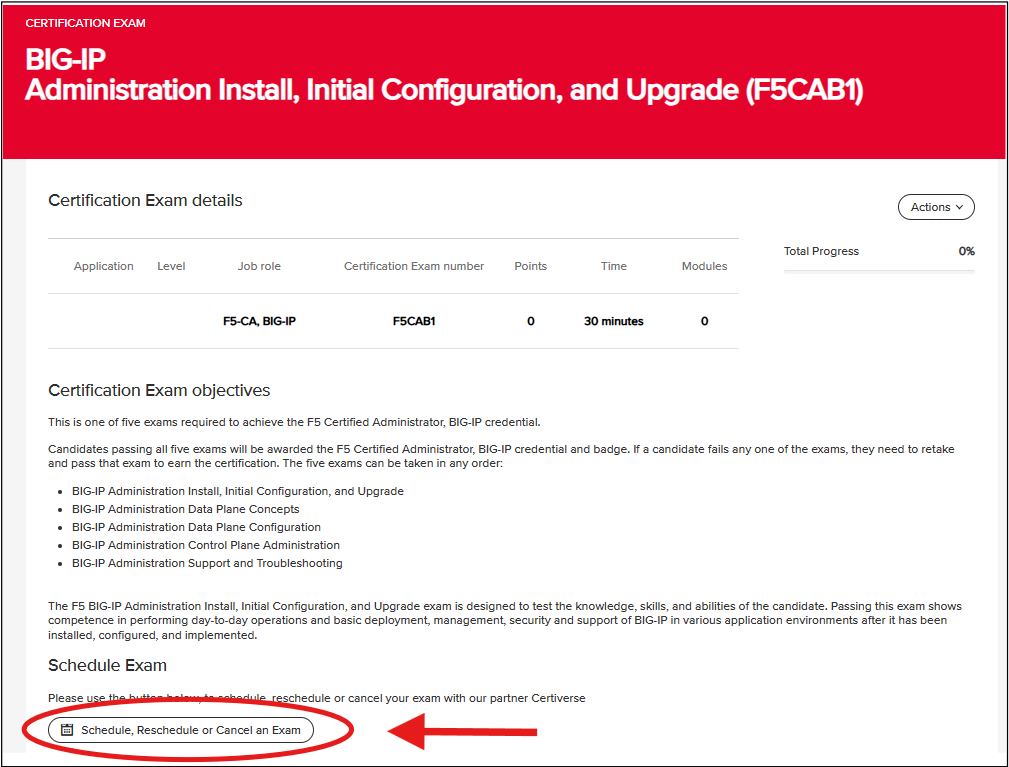Viewport: 1009px width, 767px height.
Task: Select the Modules column header
Action: (x=705, y=266)
